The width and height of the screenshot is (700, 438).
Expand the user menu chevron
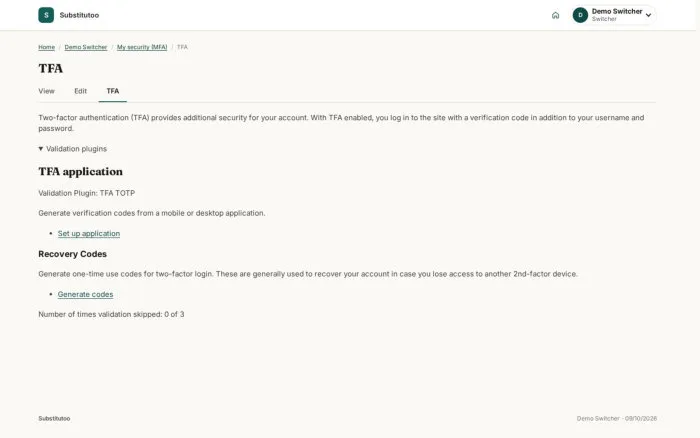(648, 15)
